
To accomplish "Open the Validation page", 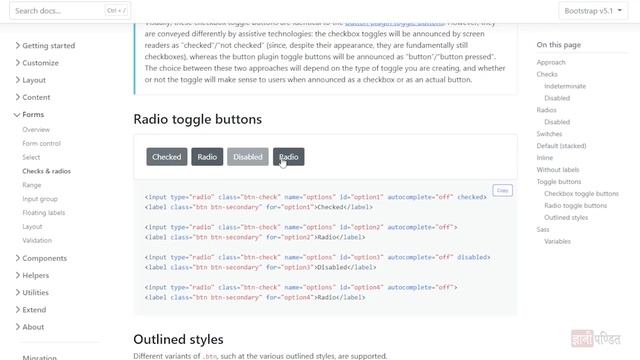I will click(37, 241).
